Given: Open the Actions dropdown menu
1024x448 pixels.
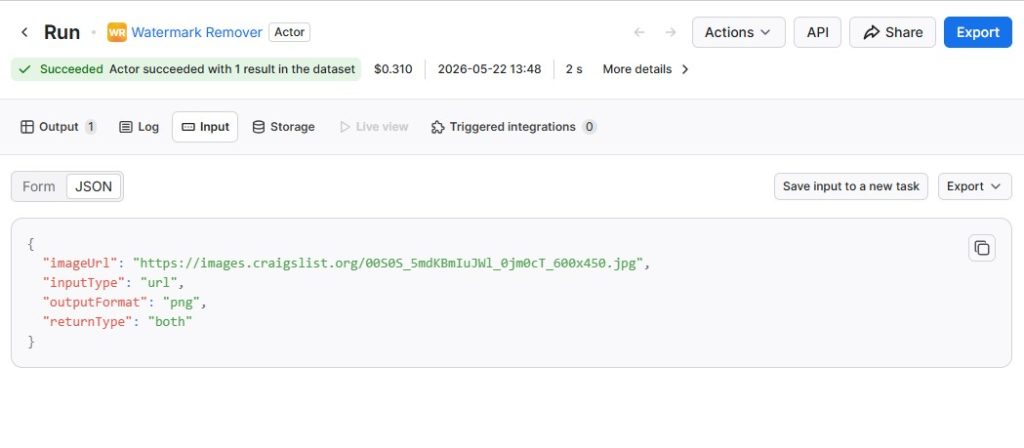Looking at the screenshot, I should (x=739, y=32).
